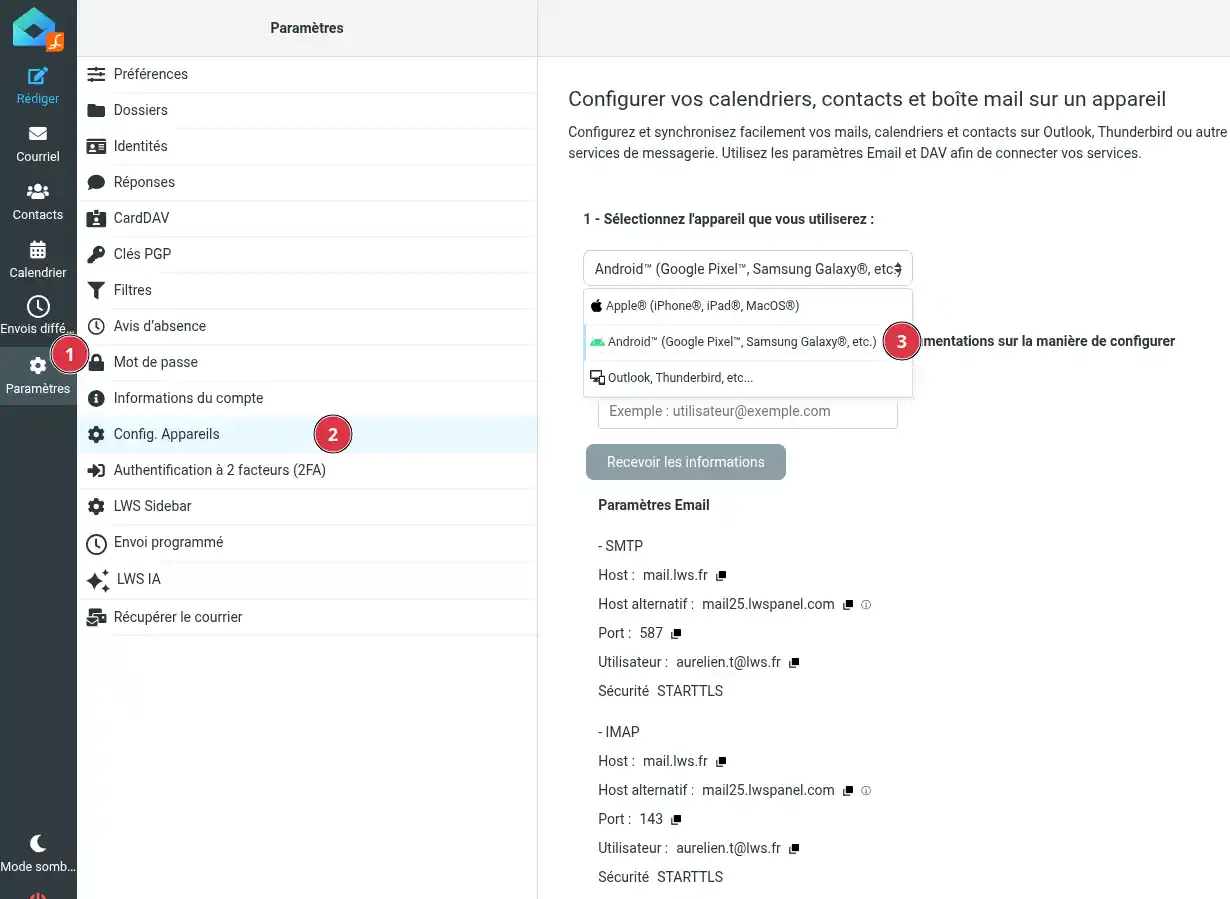This screenshot has height=899, width=1230.
Task: Select Config. Appareils entry
Action: click(307, 434)
